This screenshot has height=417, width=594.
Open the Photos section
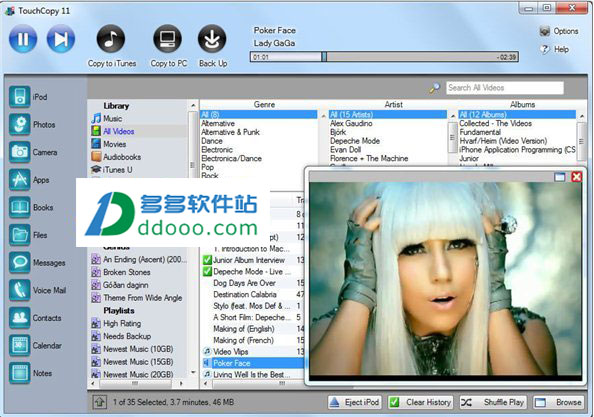20,125
